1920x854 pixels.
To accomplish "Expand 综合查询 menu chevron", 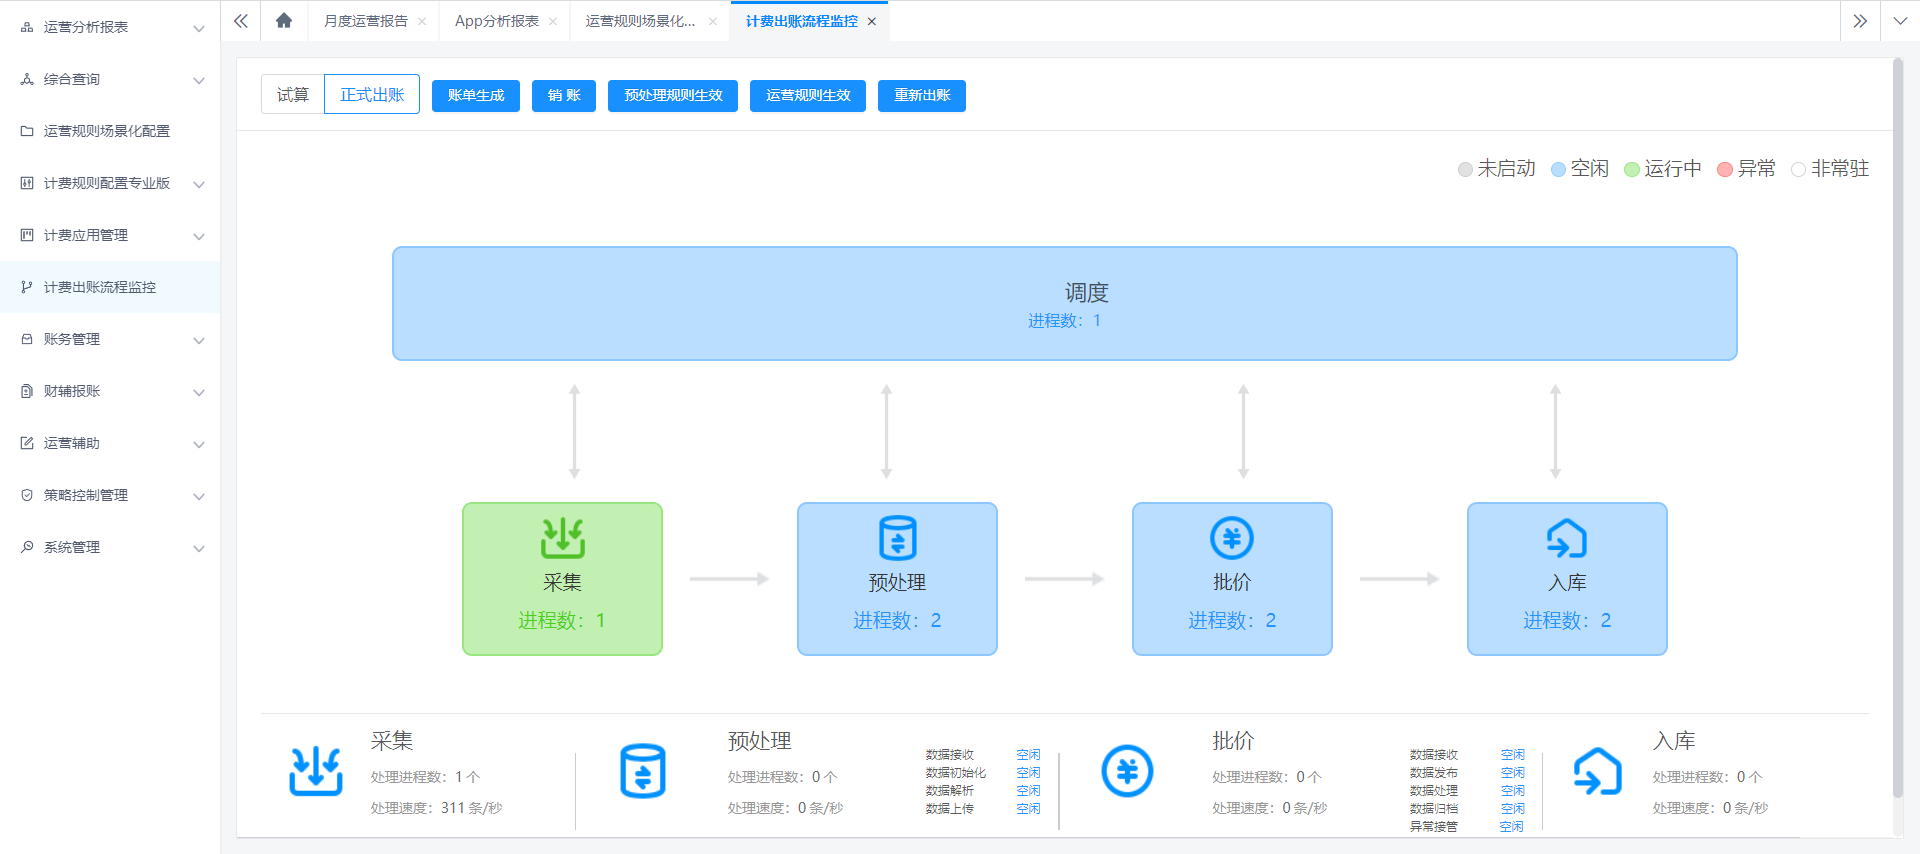I will (199, 80).
